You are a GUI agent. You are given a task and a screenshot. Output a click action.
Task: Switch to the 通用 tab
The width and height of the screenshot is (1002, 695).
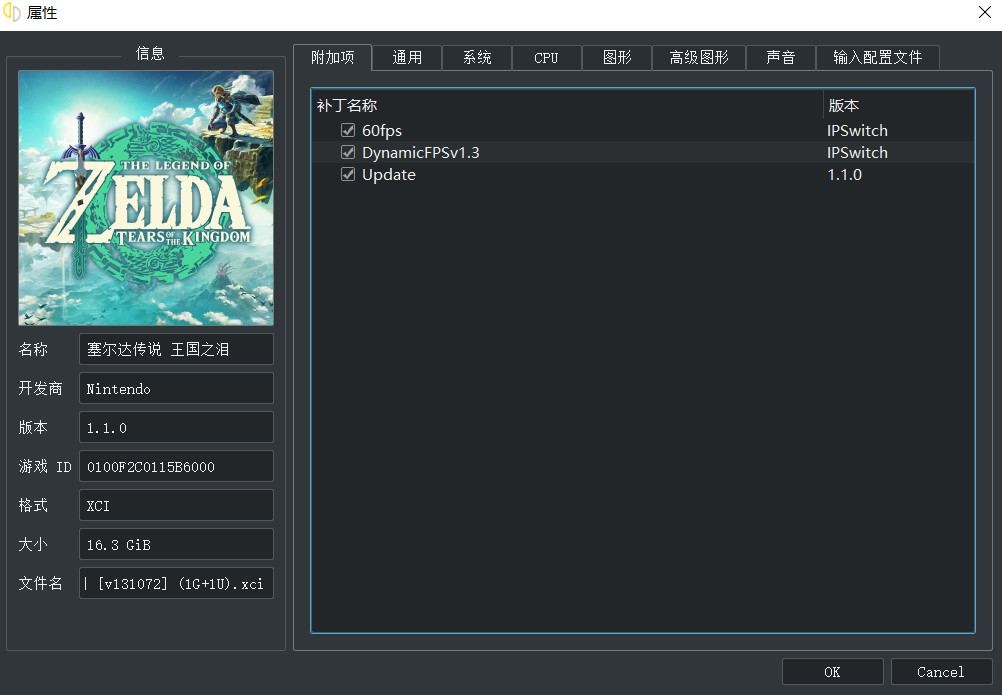(x=406, y=57)
